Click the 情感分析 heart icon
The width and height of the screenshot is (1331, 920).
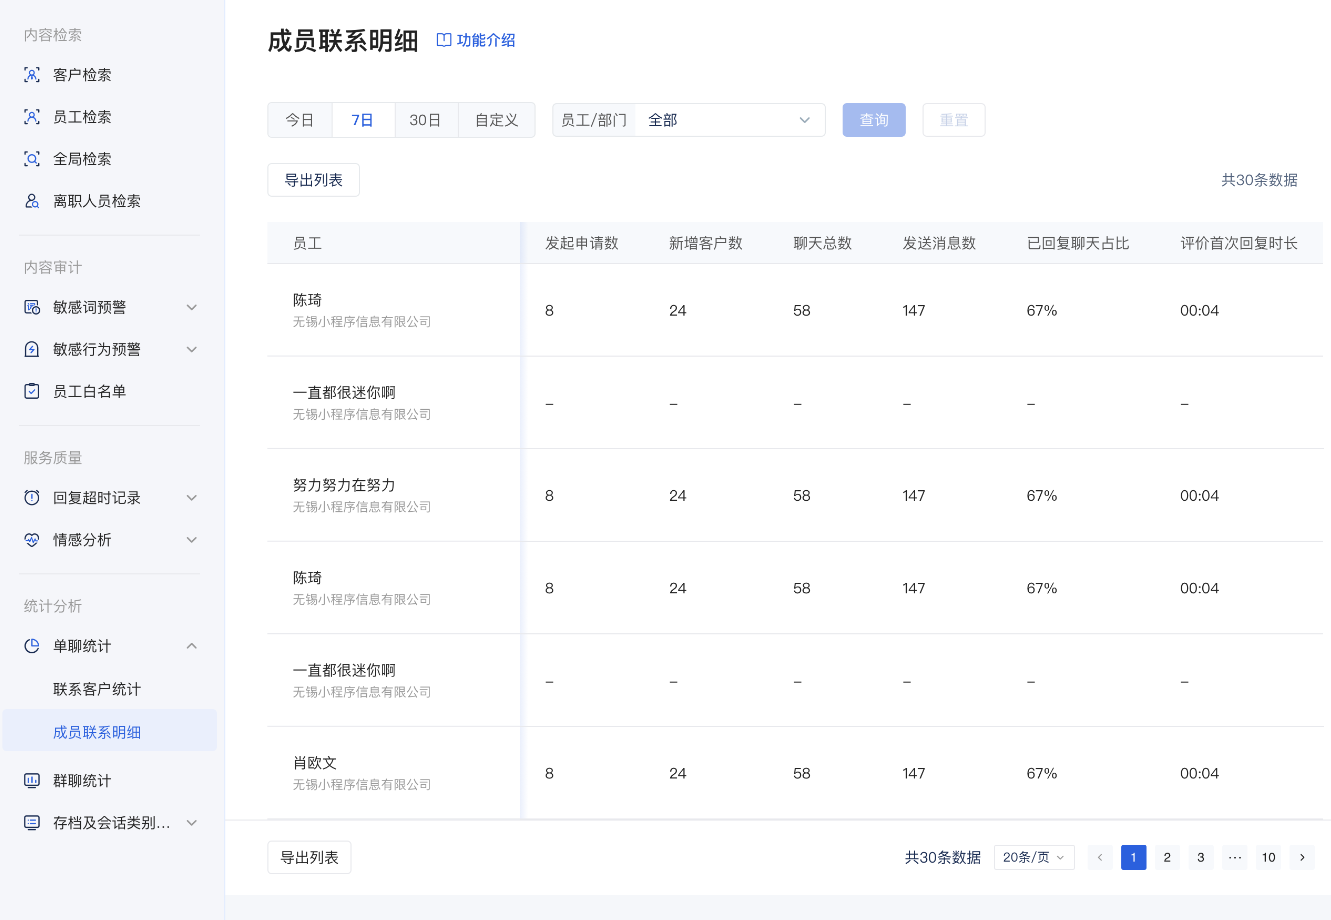tap(32, 540)
